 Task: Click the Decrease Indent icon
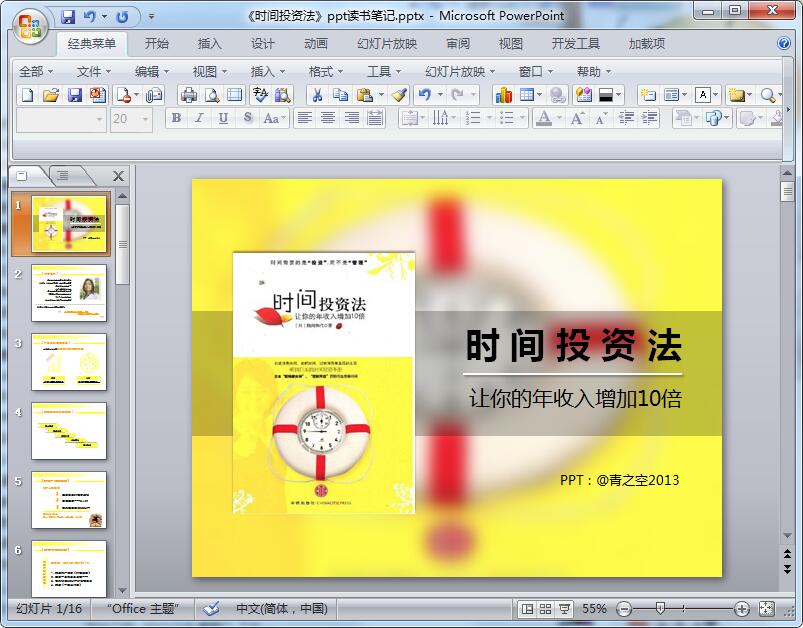[626, 119]
